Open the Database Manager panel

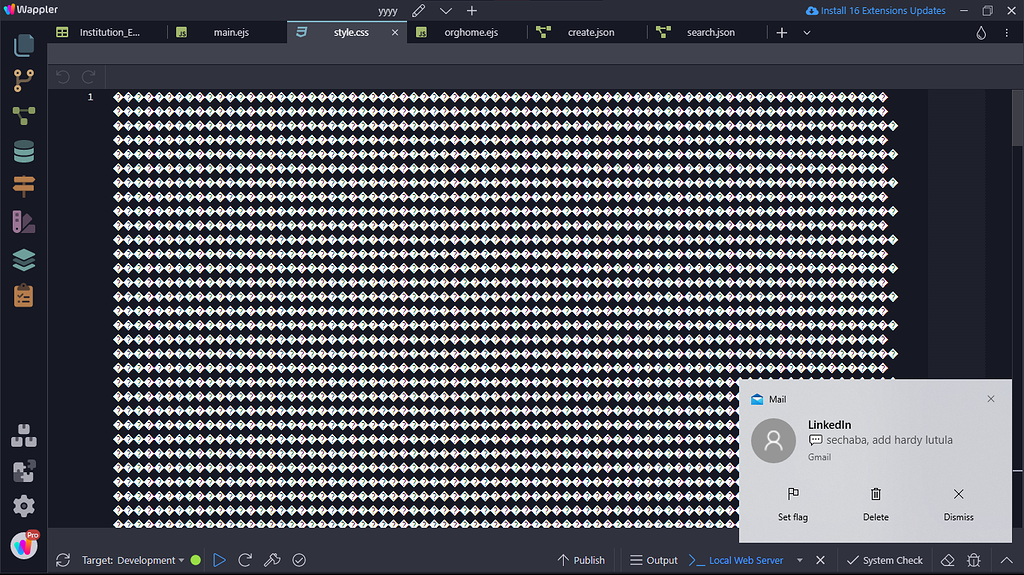point(24,152)
